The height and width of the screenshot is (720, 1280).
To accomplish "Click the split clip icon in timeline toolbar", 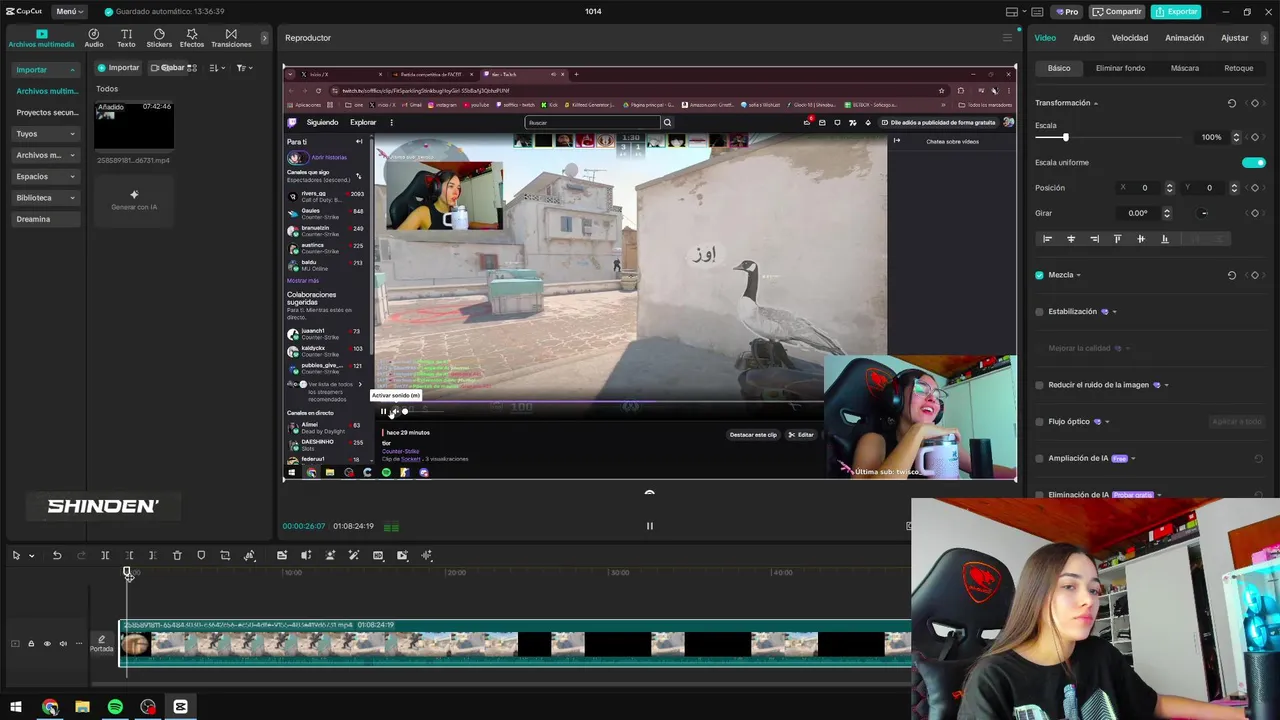I will pos(105,555).
